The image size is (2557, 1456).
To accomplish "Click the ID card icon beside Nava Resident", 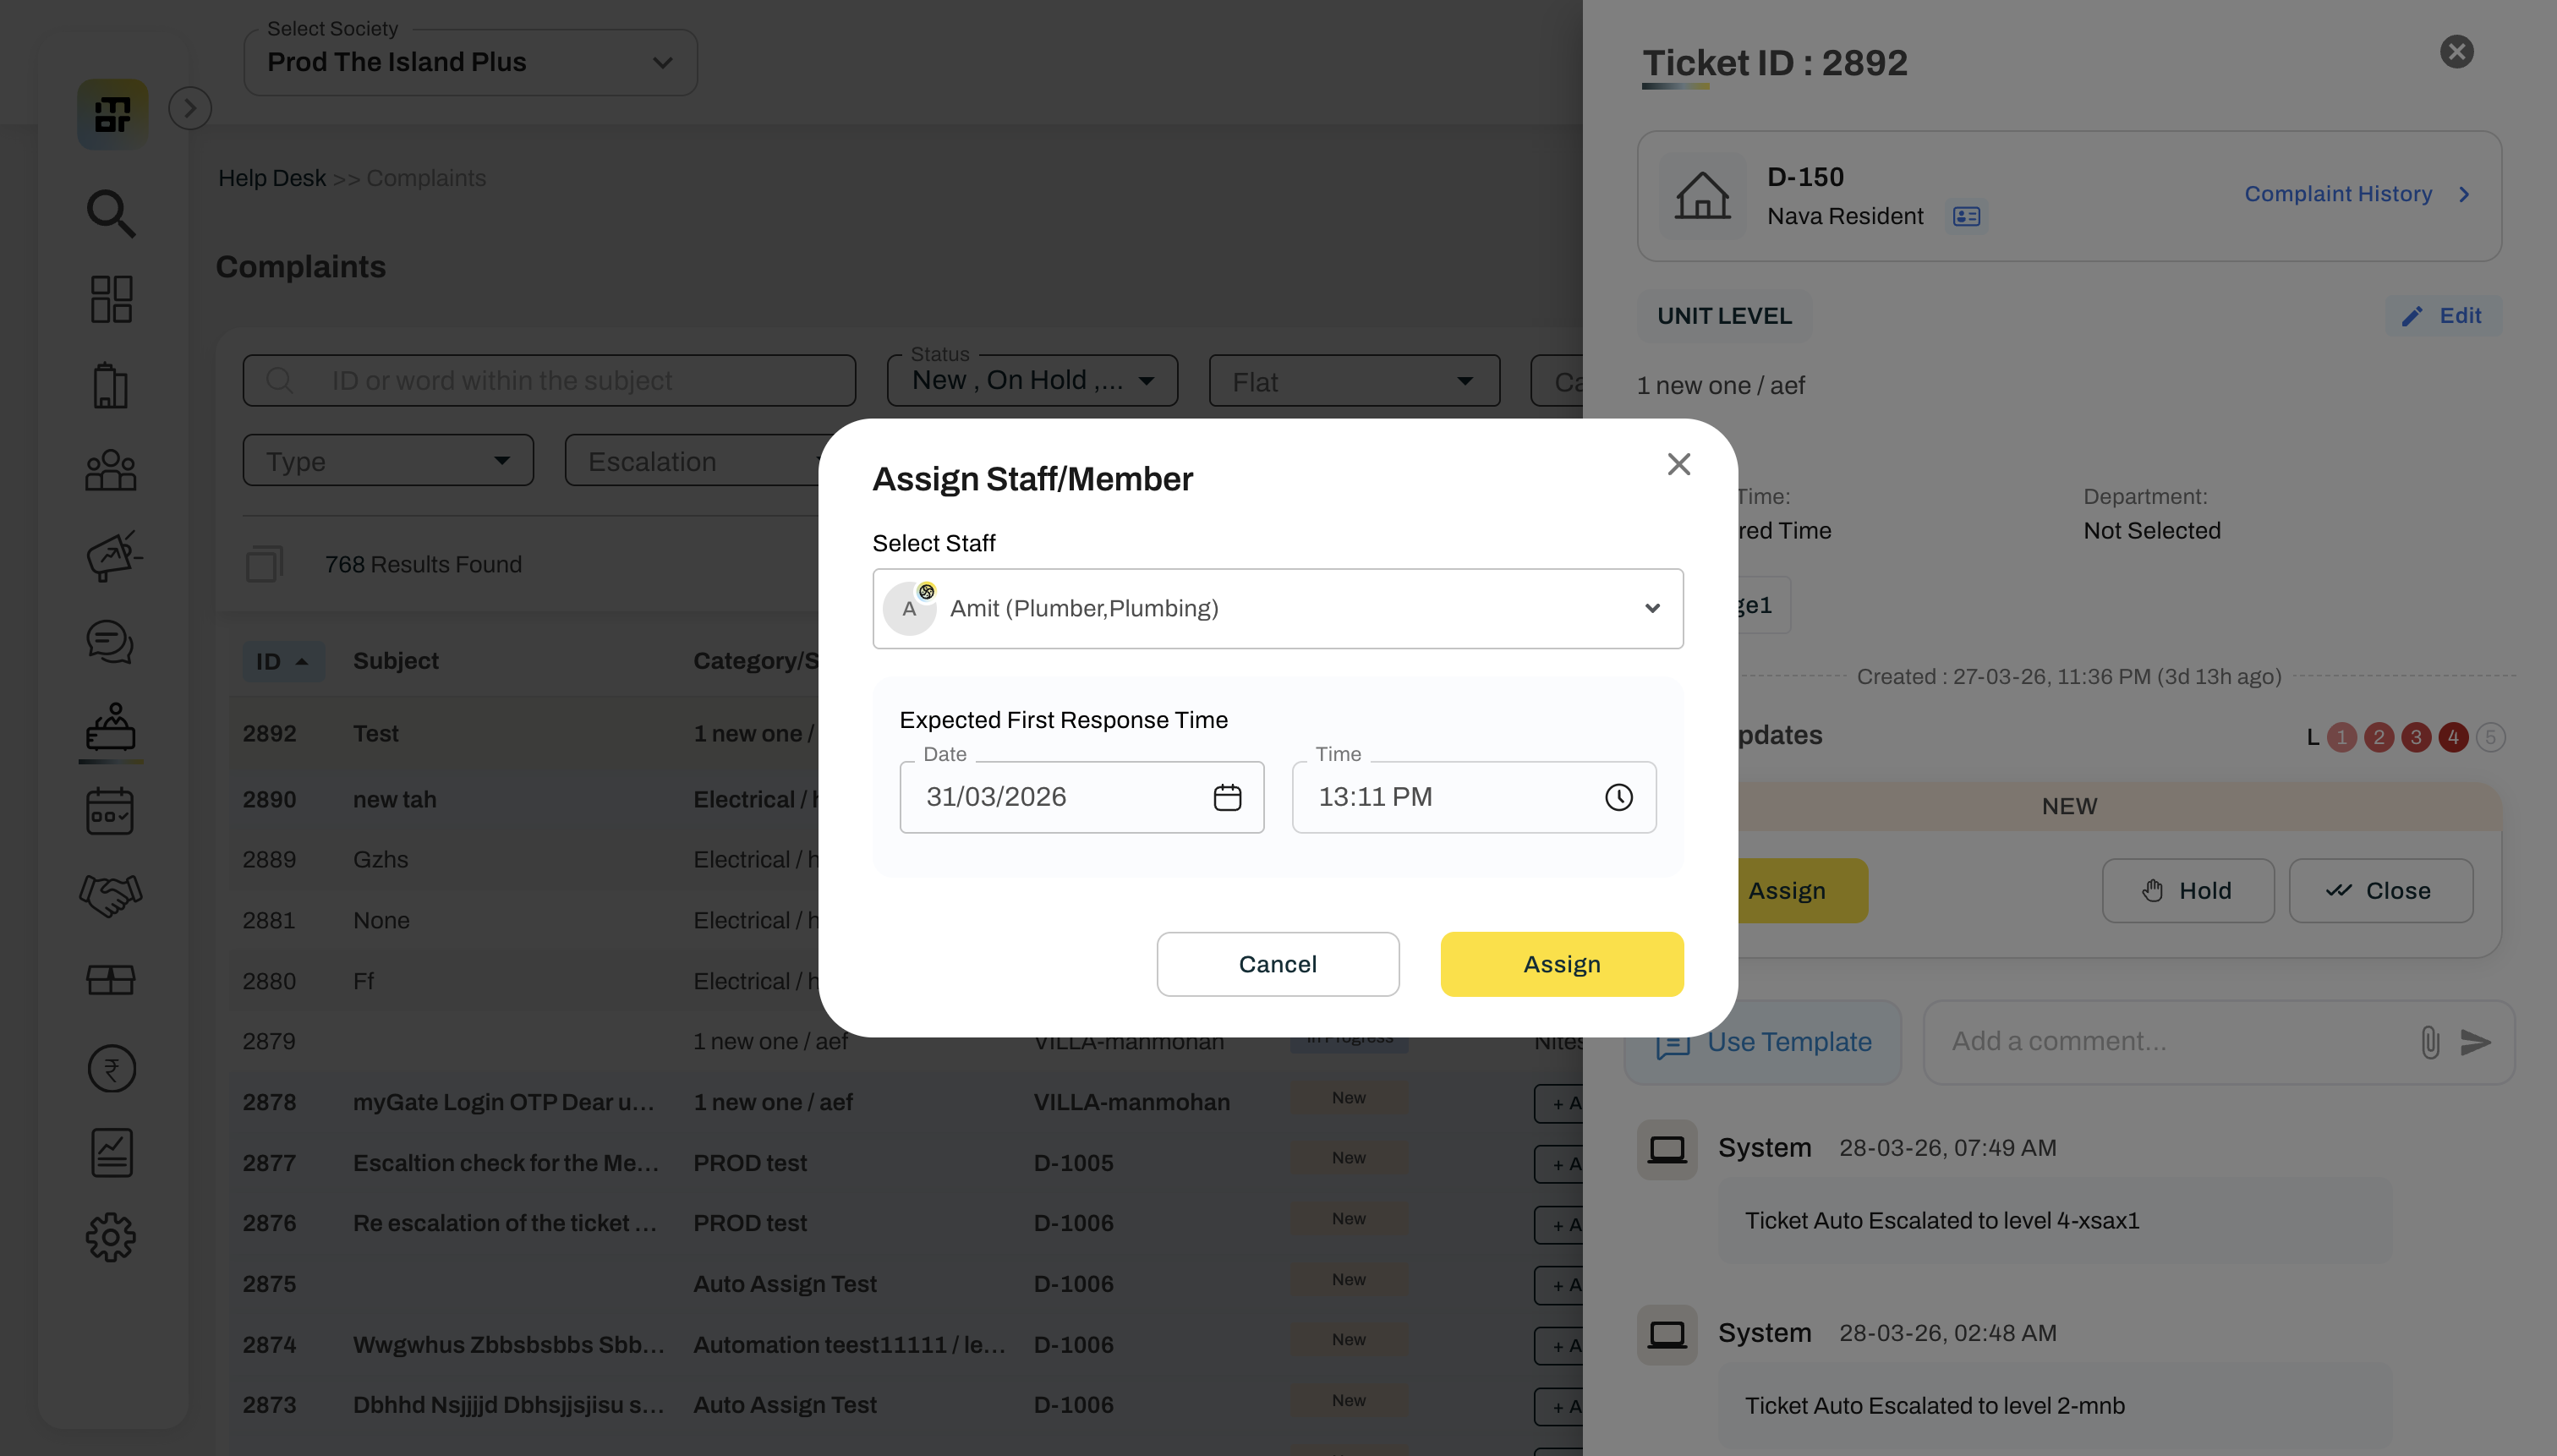I will (1967, 217).
